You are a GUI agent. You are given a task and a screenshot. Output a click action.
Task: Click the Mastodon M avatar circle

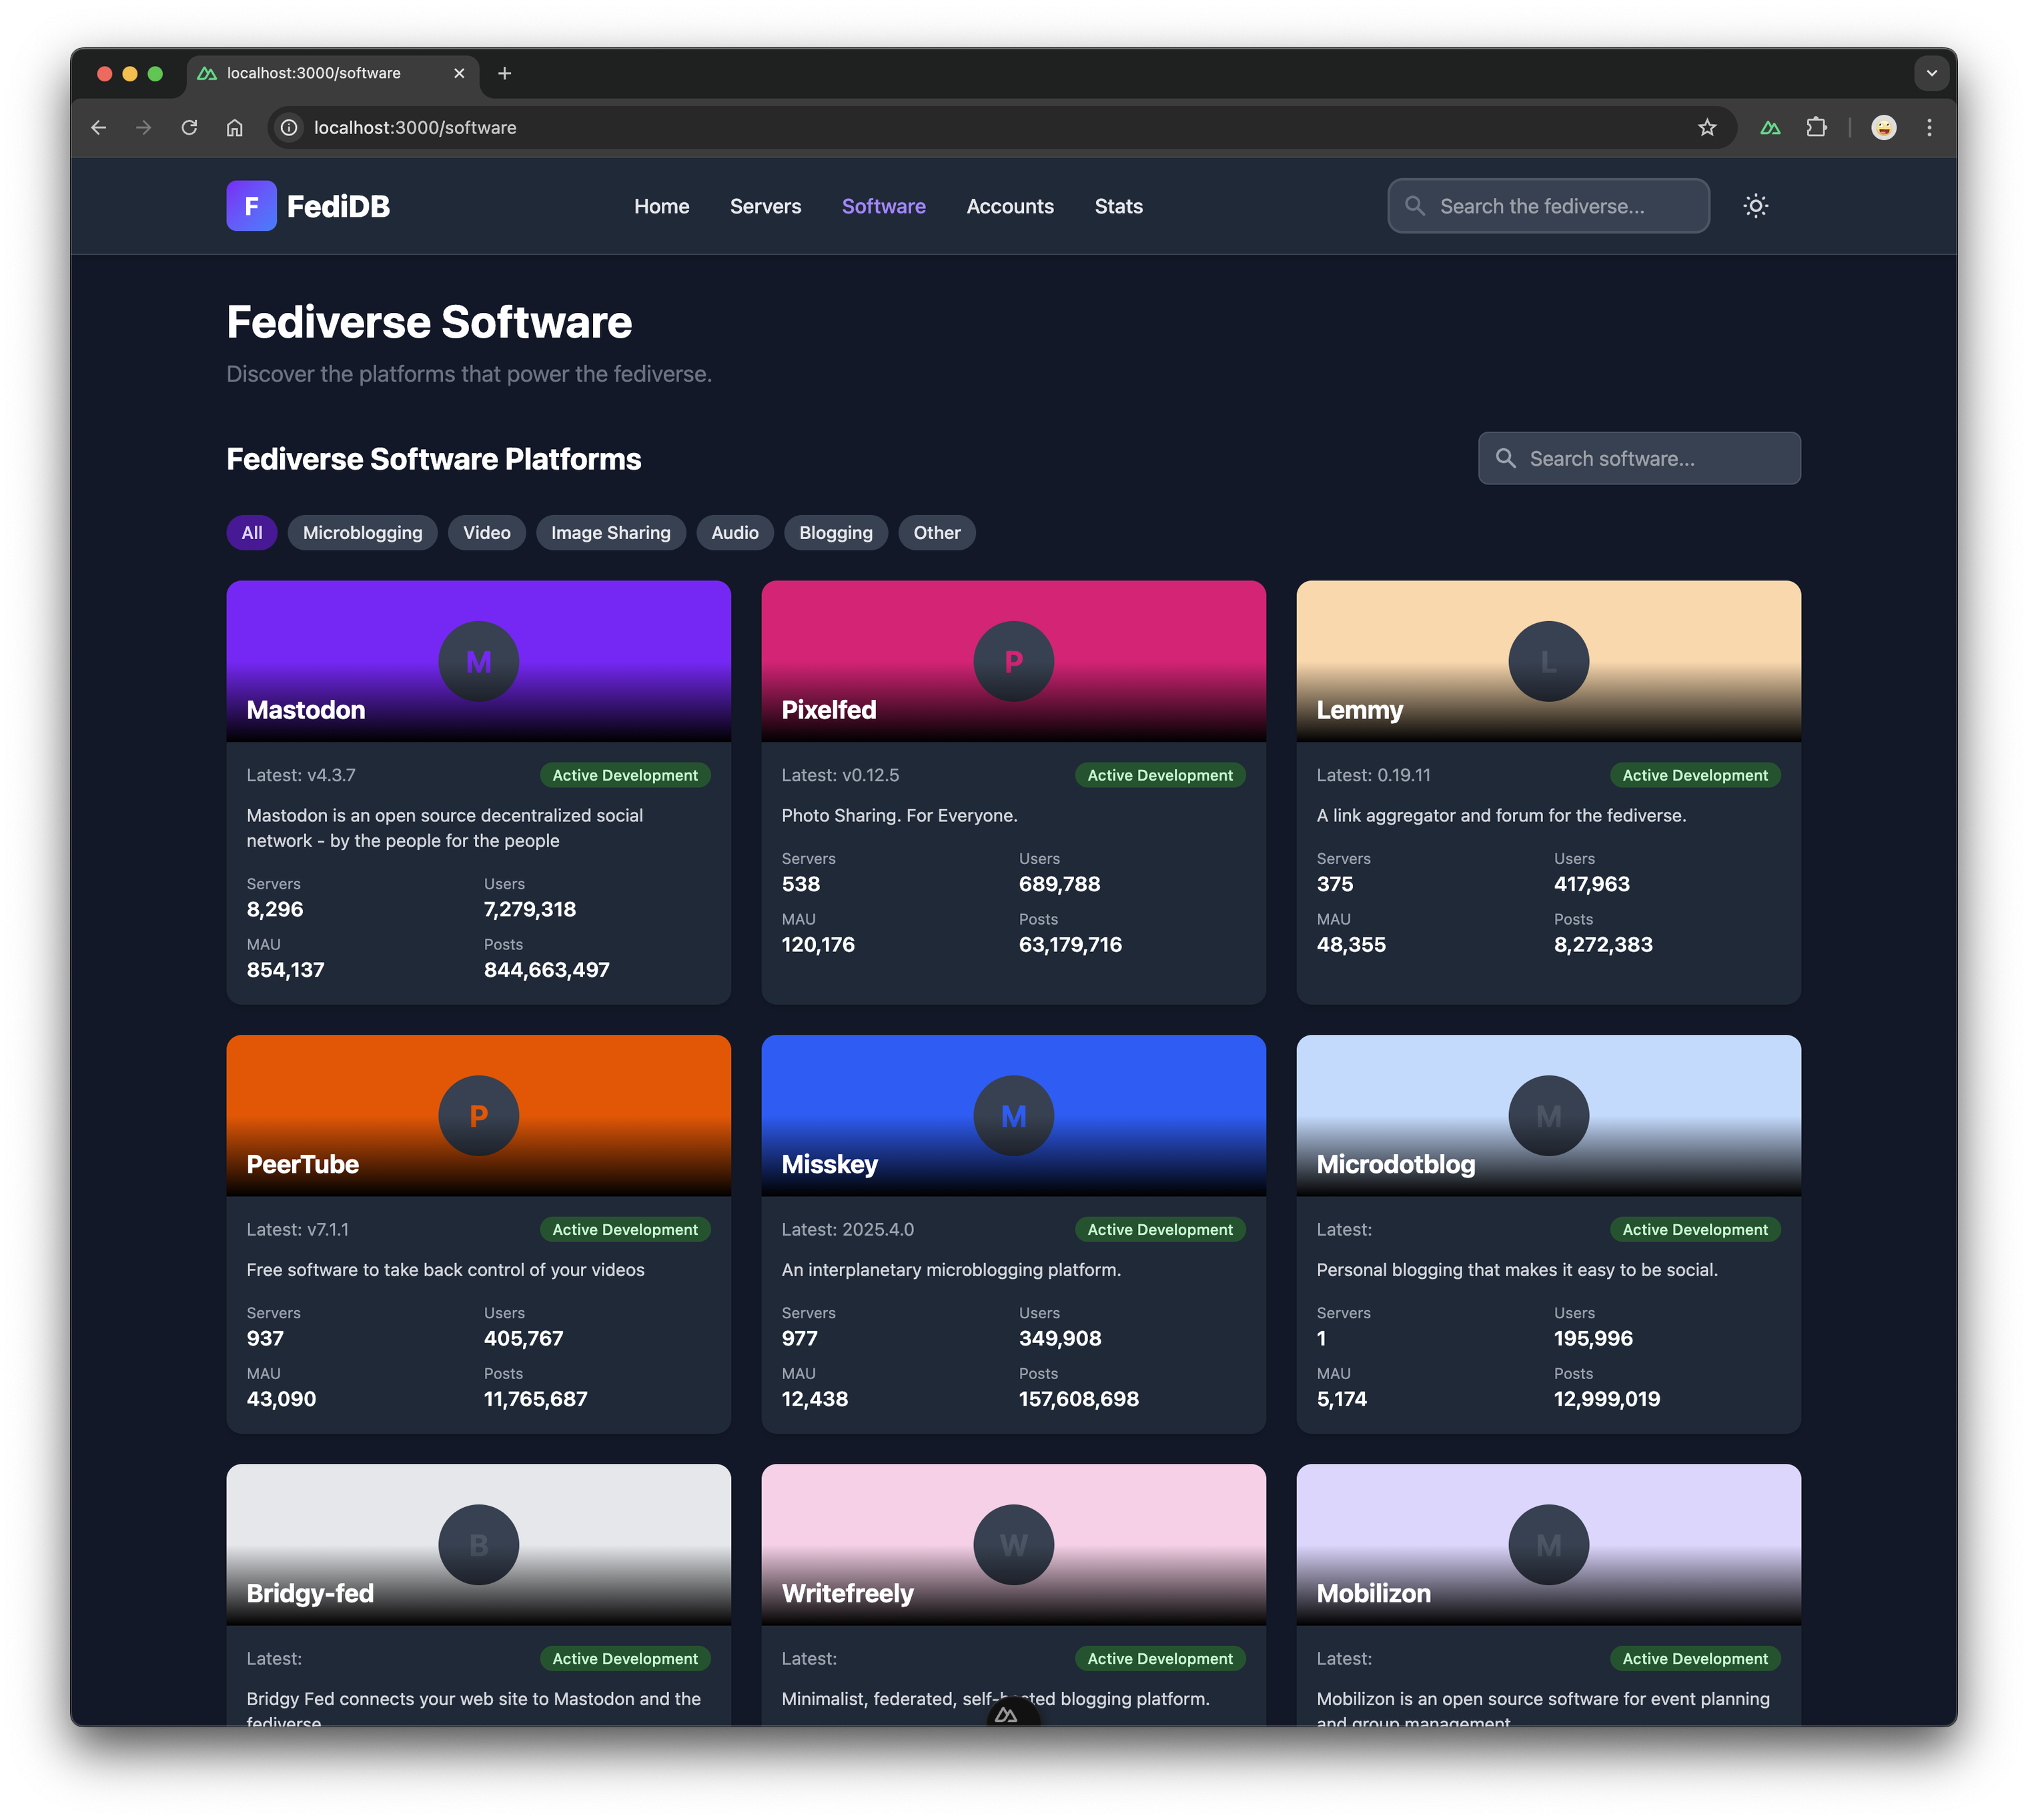pyautogui.click(x=478, y=661)
